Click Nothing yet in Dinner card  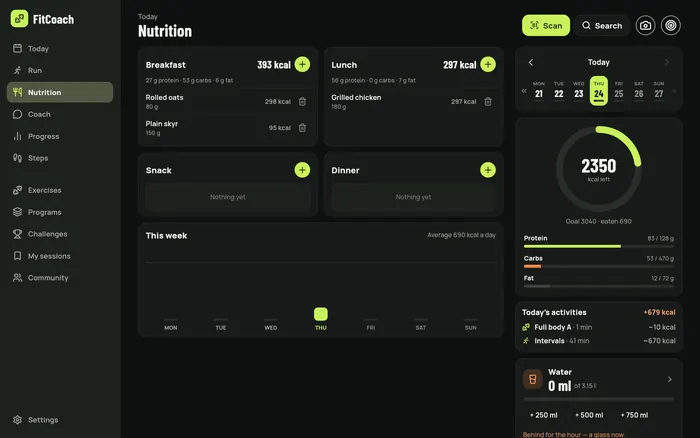coord(413,197)
